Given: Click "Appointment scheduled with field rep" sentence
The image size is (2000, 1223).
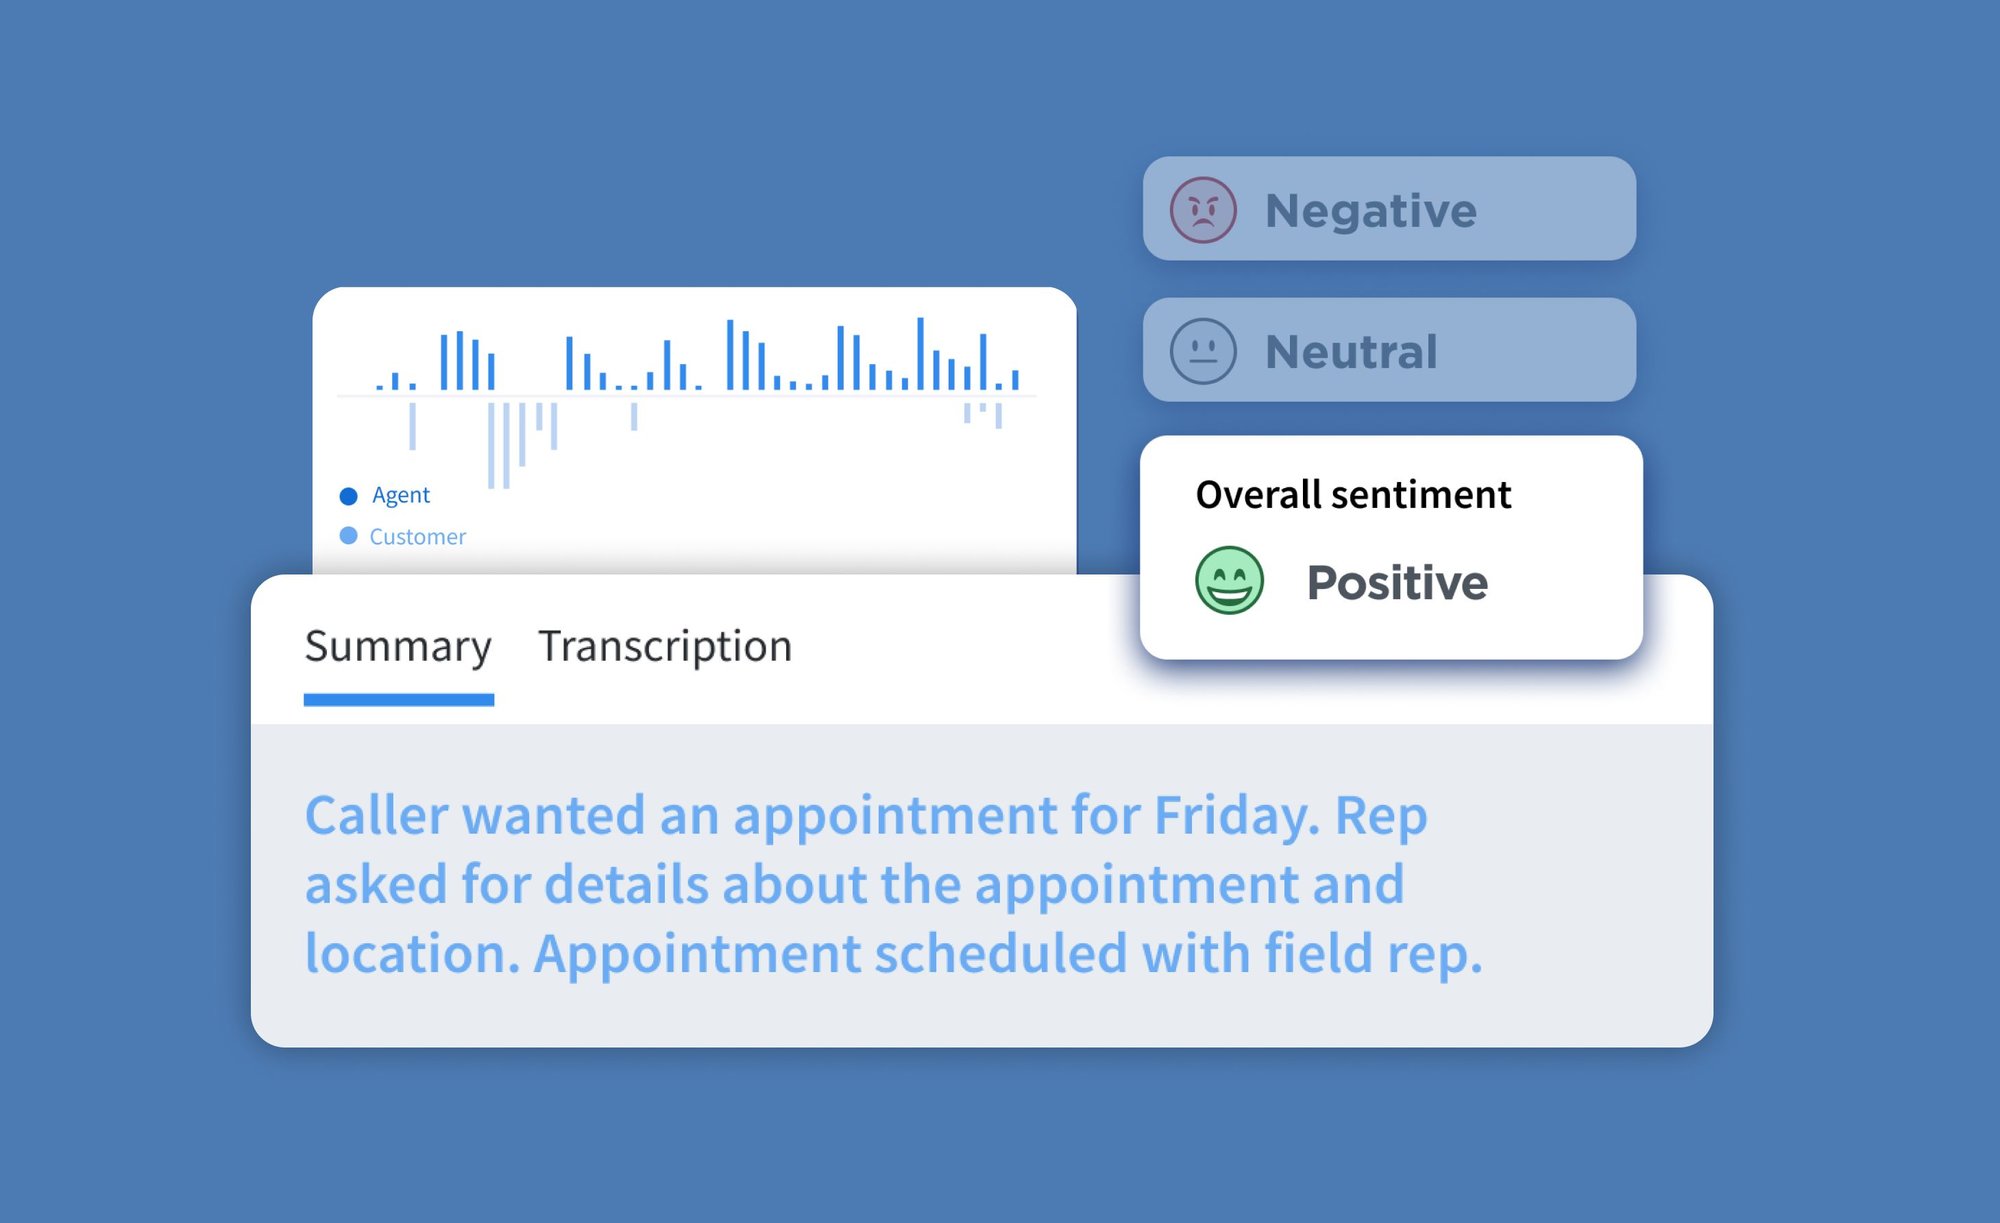Looking at the screenshot, I should [x=1007, y=953].
